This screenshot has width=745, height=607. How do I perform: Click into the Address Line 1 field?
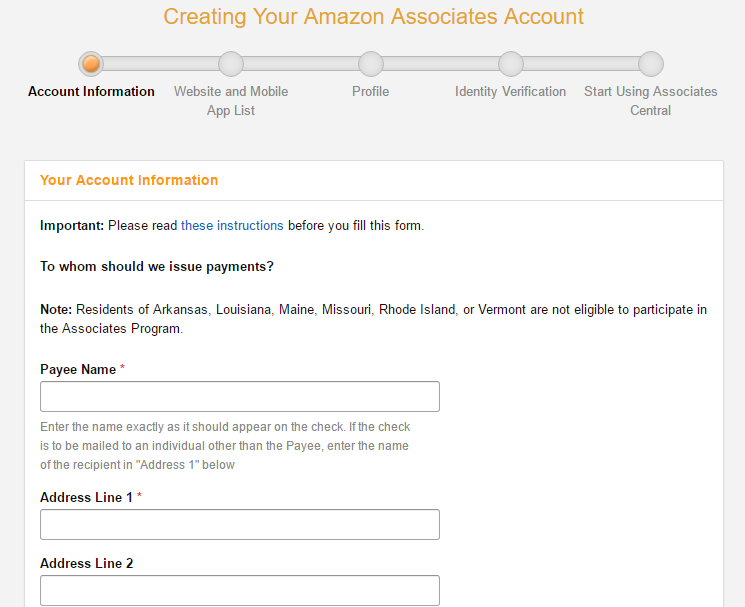click(240, 525)
